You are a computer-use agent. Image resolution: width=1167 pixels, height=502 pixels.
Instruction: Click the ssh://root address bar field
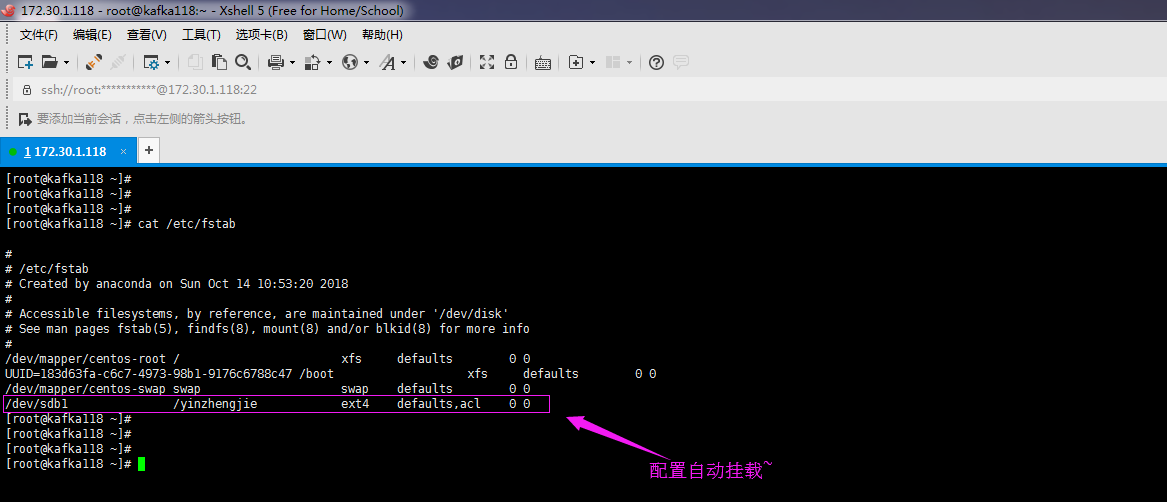(149, 89)
